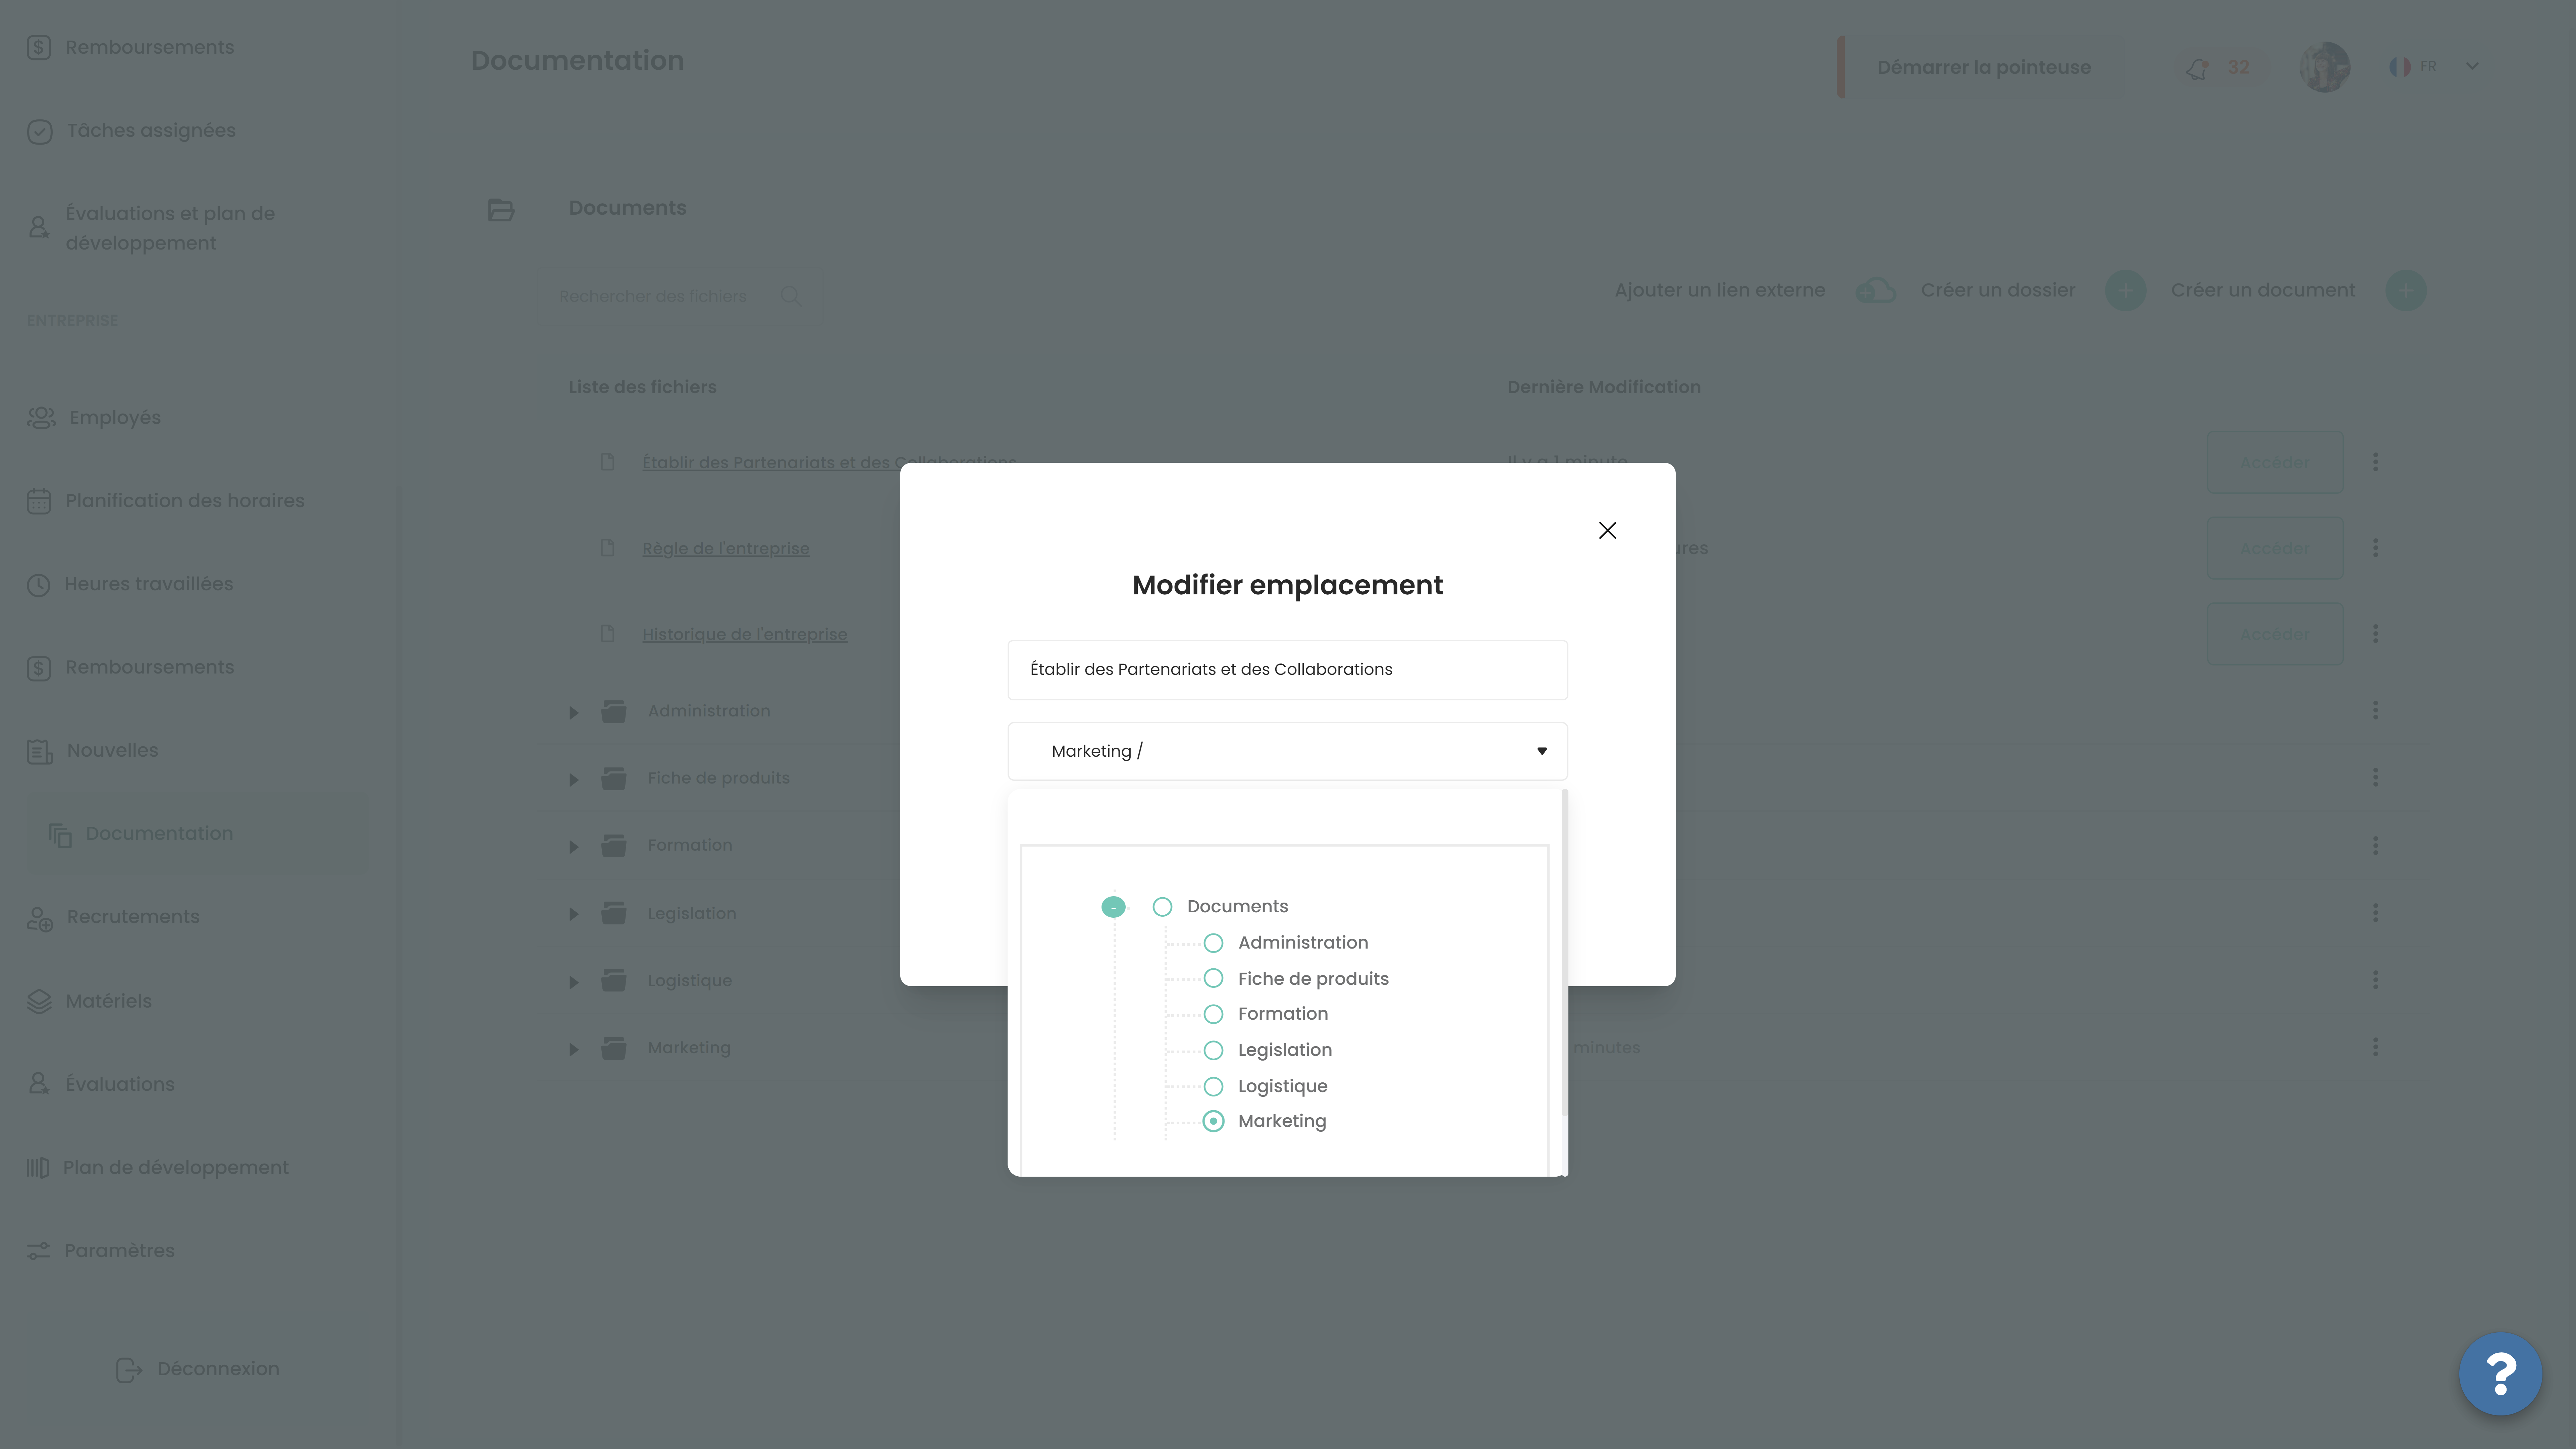
Task: Collapse the Documents tree node
Action: point(1113,907)
